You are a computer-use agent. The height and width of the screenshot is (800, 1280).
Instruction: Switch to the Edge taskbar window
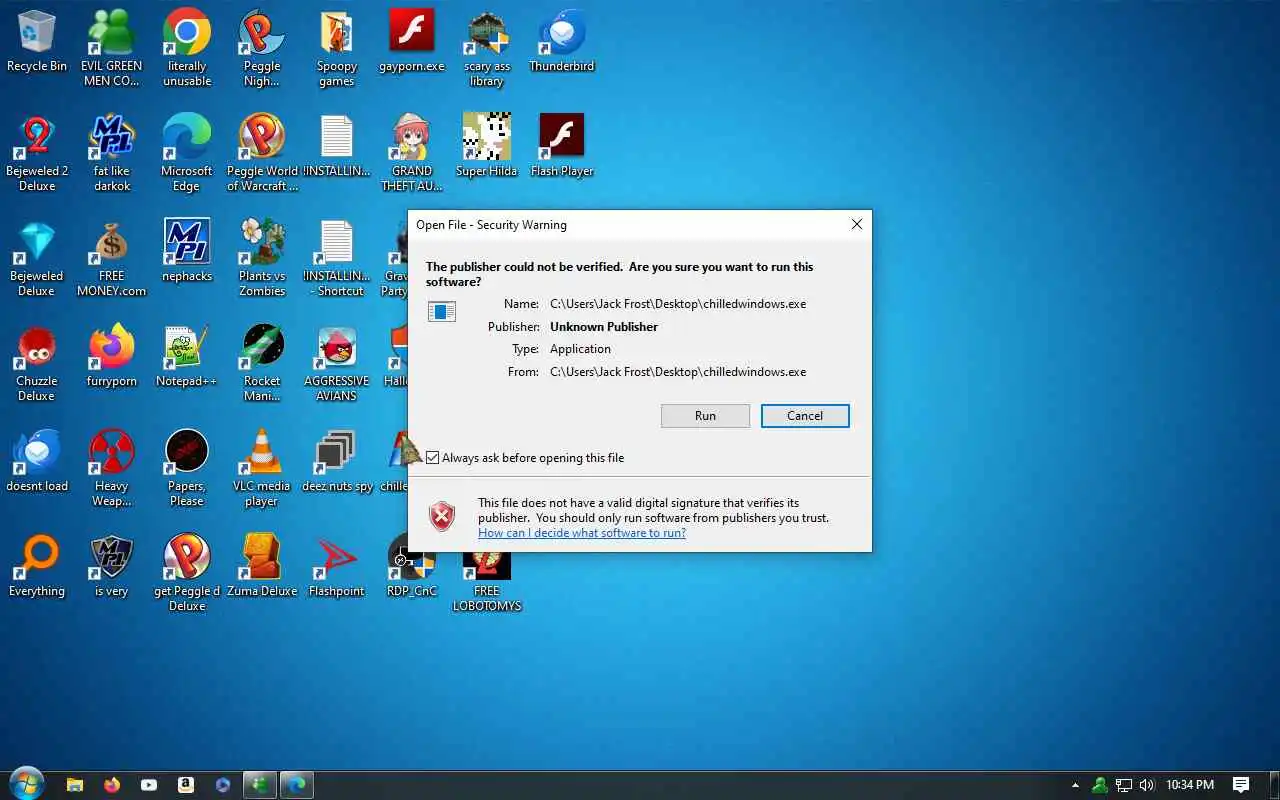coord(298,785)
